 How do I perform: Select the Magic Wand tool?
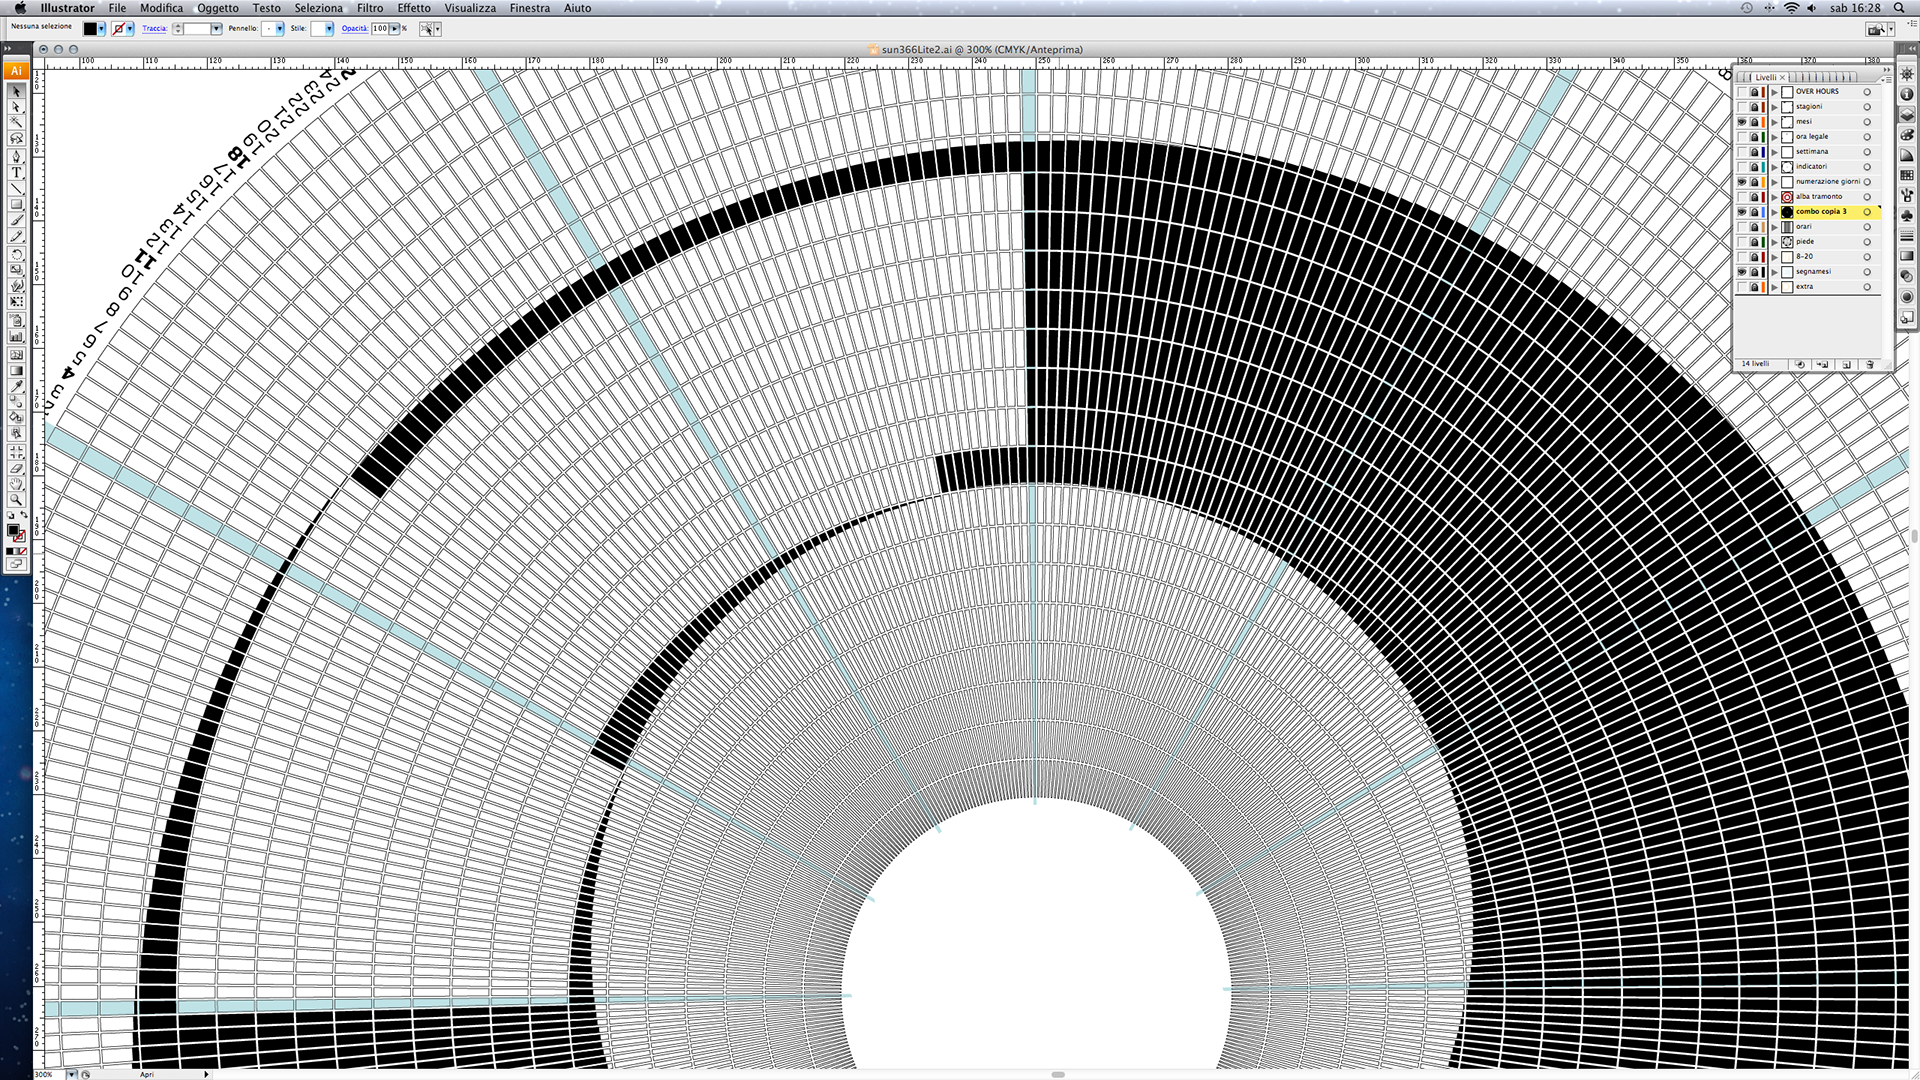point(16,123)
